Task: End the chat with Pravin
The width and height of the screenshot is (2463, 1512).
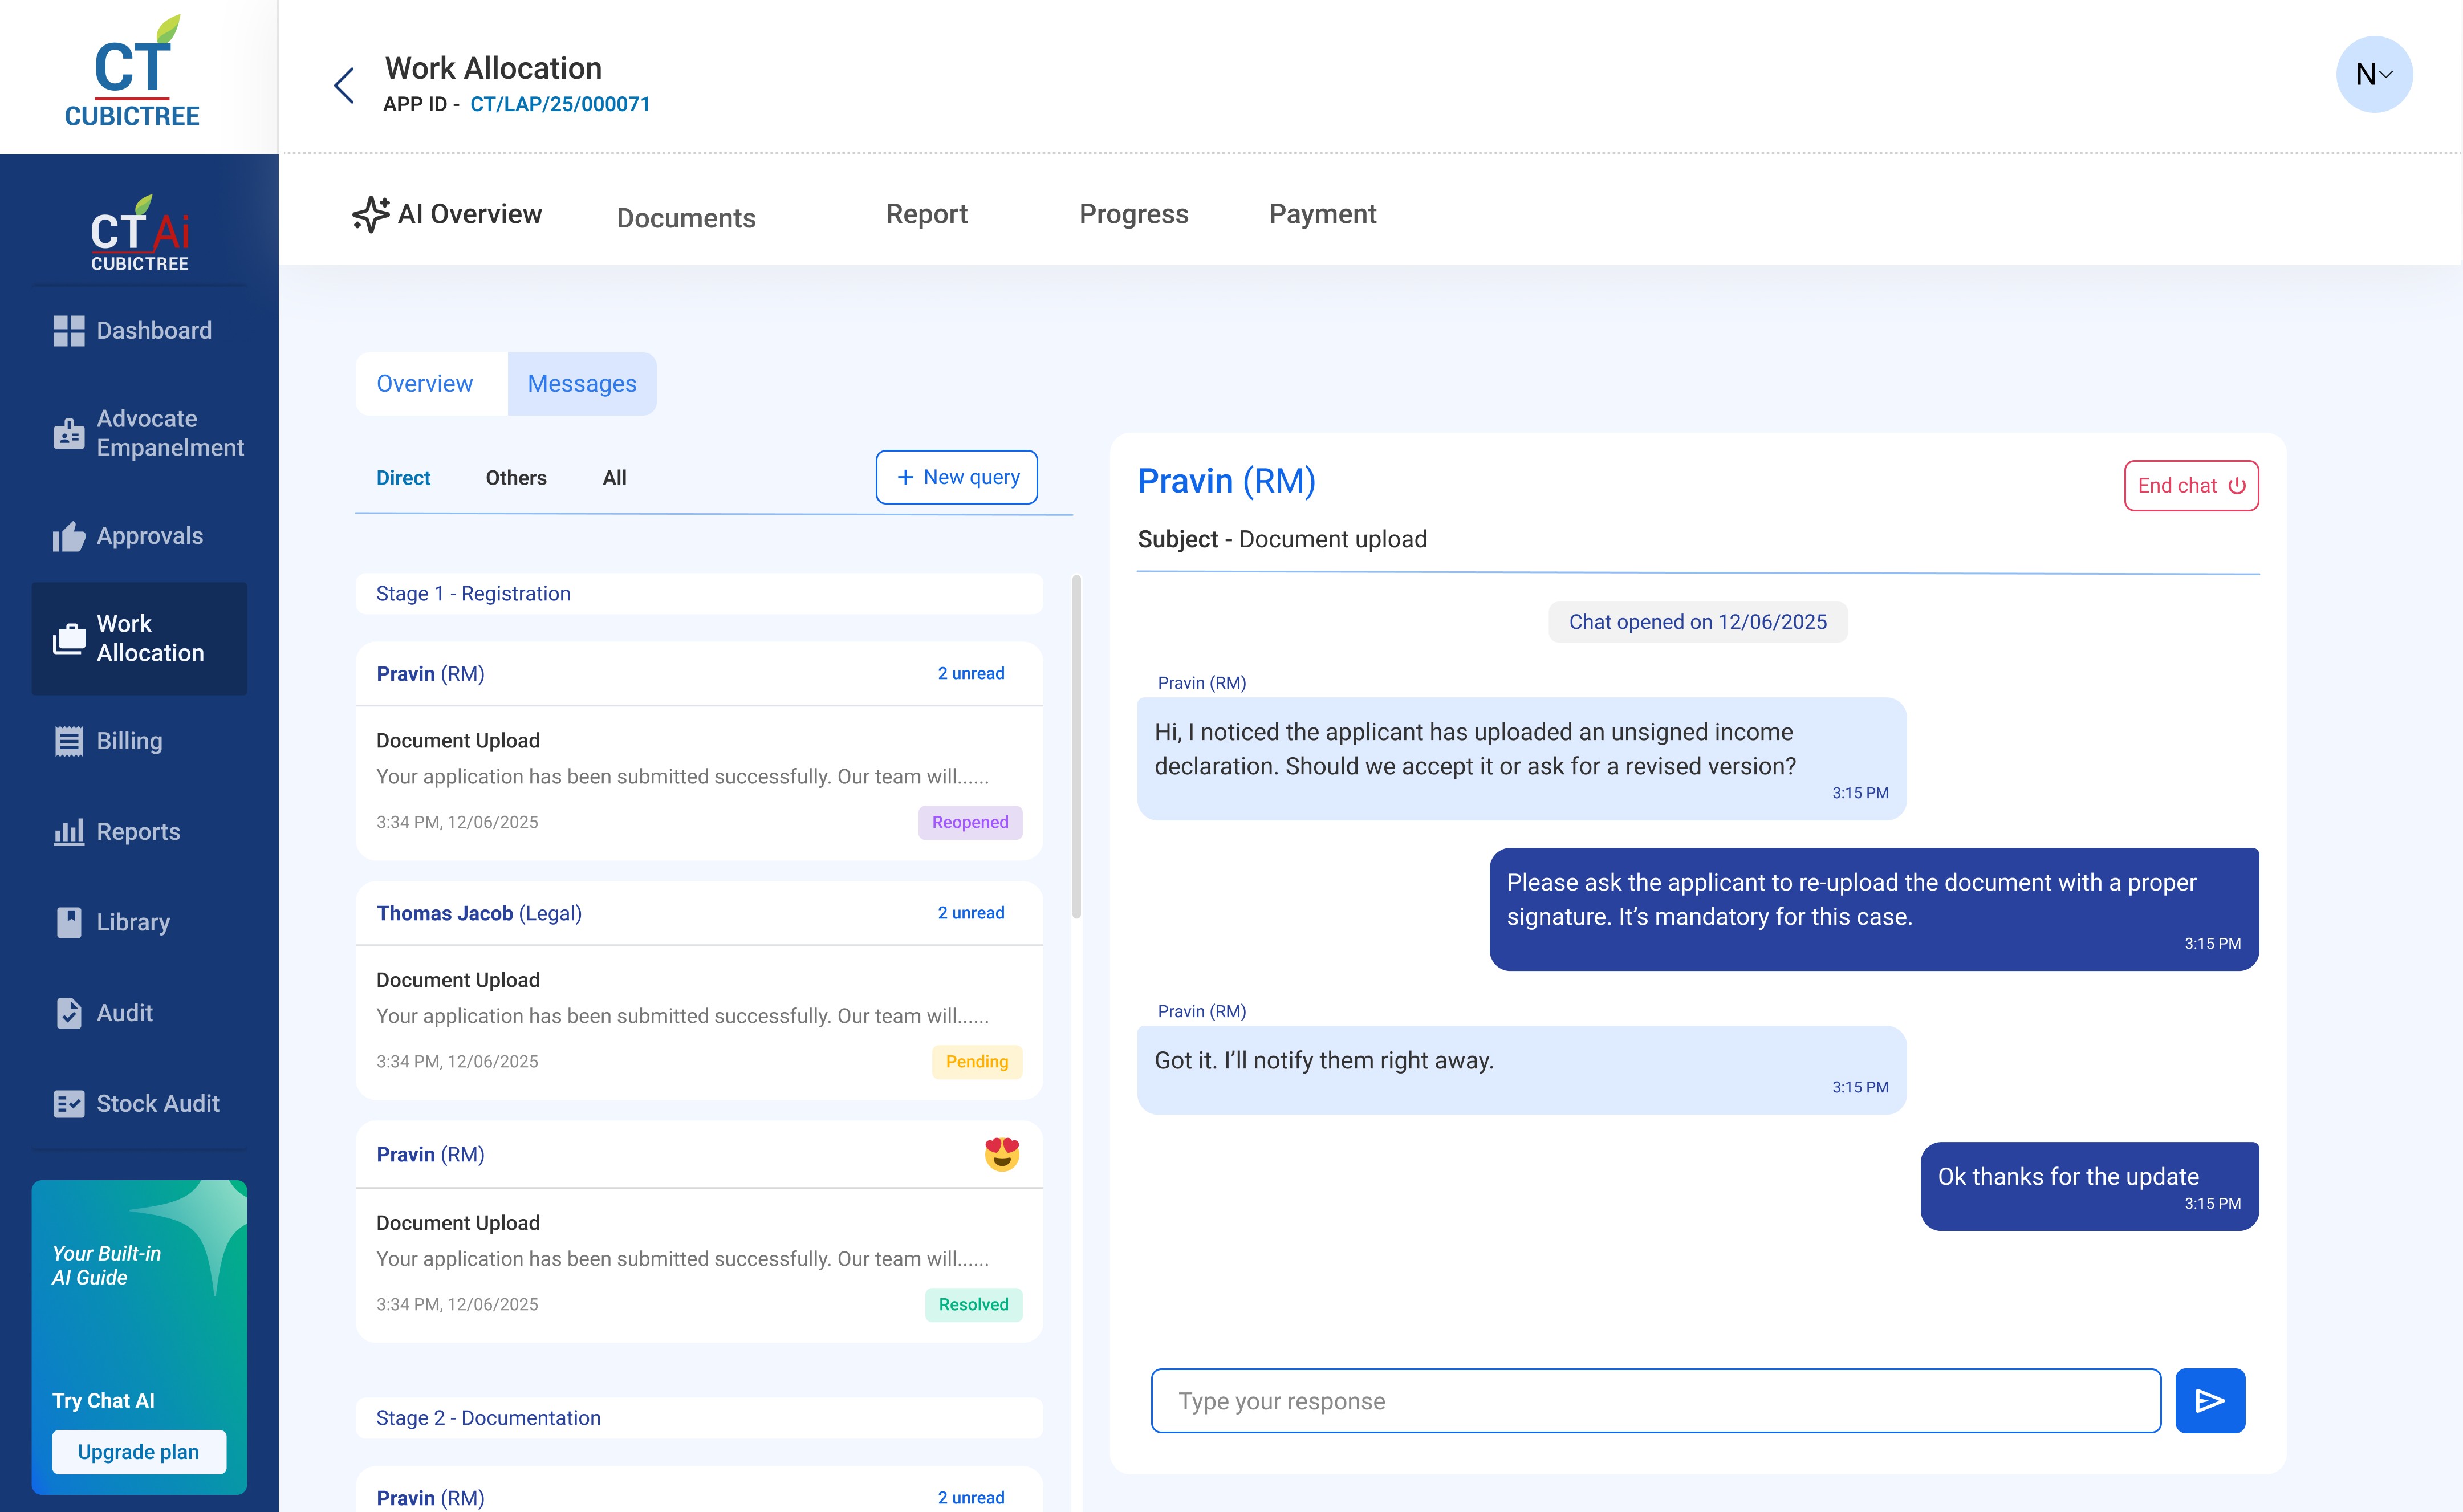Action: click(2190, 486)
